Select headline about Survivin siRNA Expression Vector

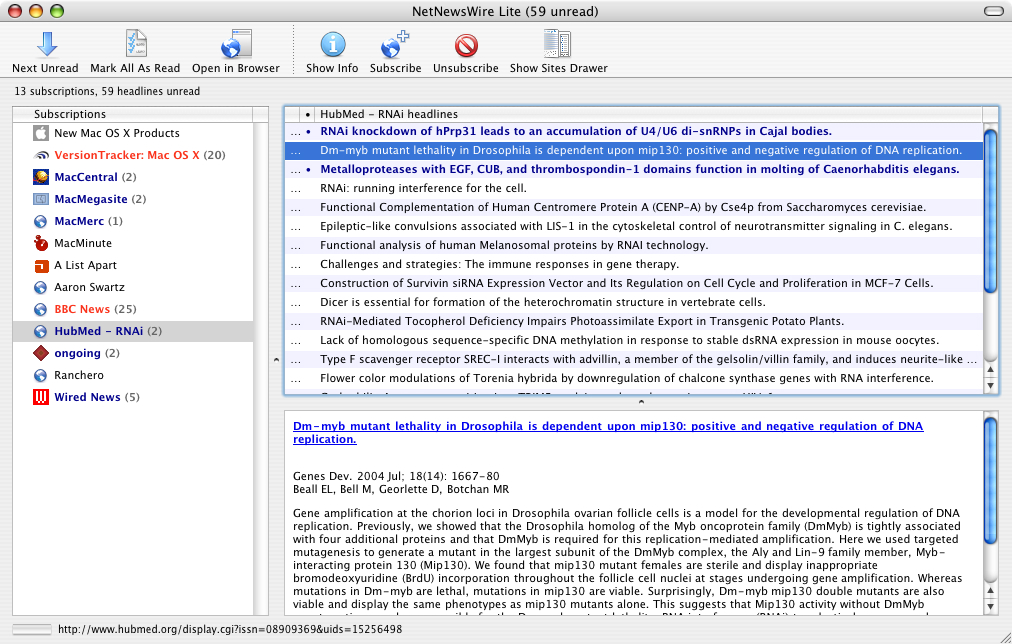tap(634, 283)
